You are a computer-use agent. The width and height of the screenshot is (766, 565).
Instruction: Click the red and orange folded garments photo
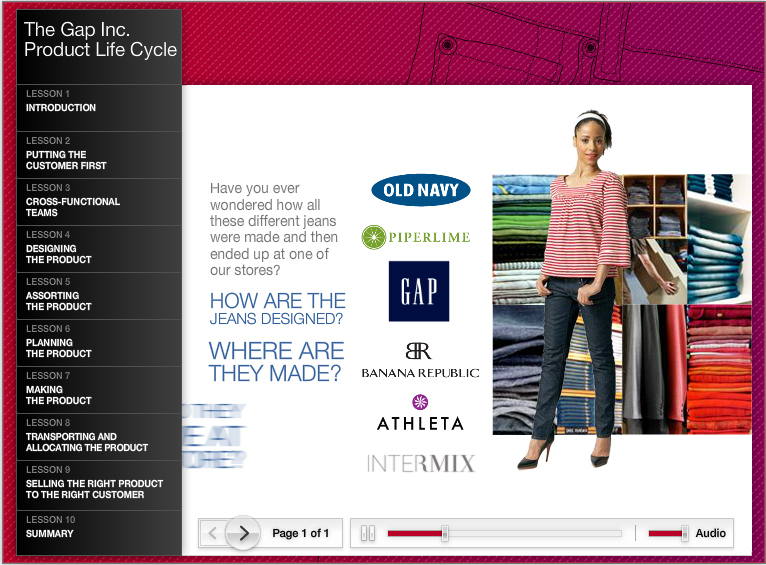(719, 369)
